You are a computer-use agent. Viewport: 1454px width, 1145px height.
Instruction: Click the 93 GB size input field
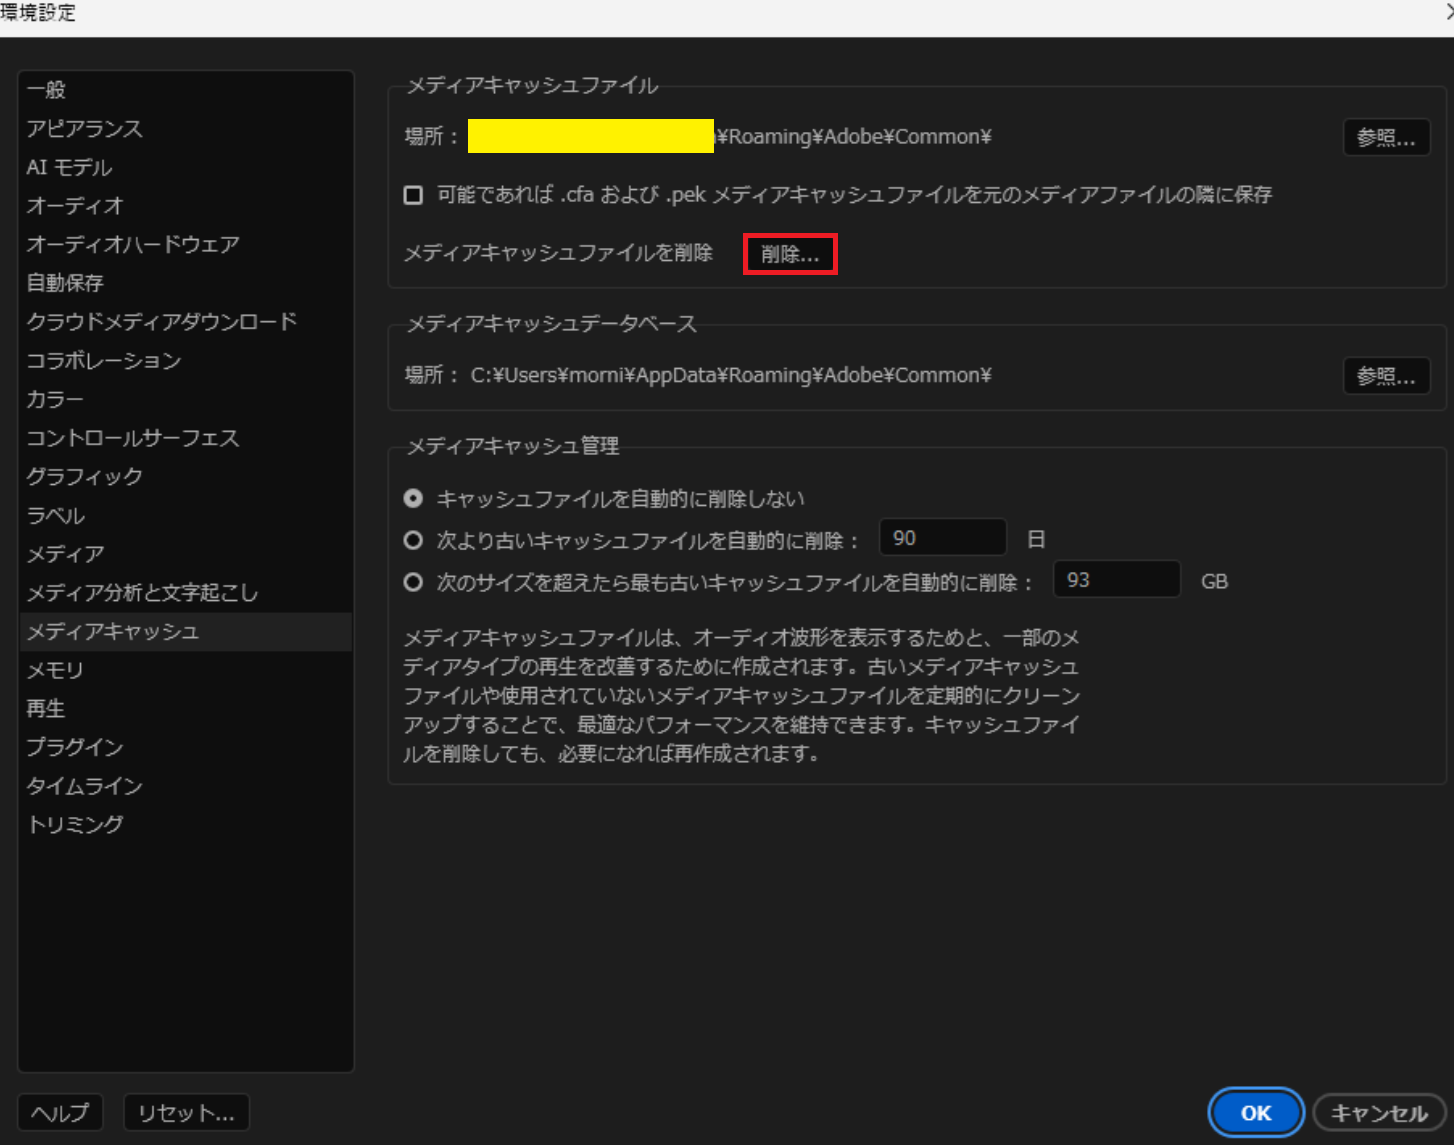[1115, 580]
